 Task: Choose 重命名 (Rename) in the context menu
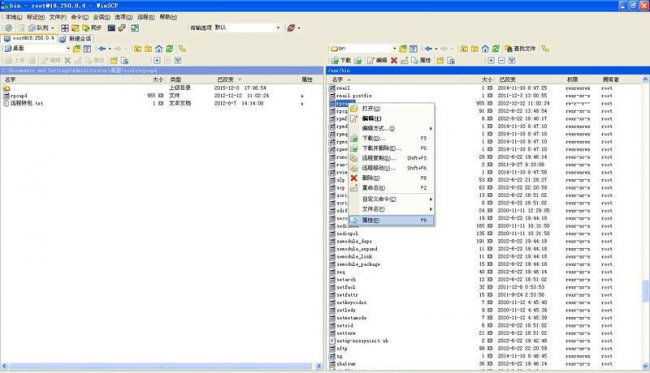392,188
